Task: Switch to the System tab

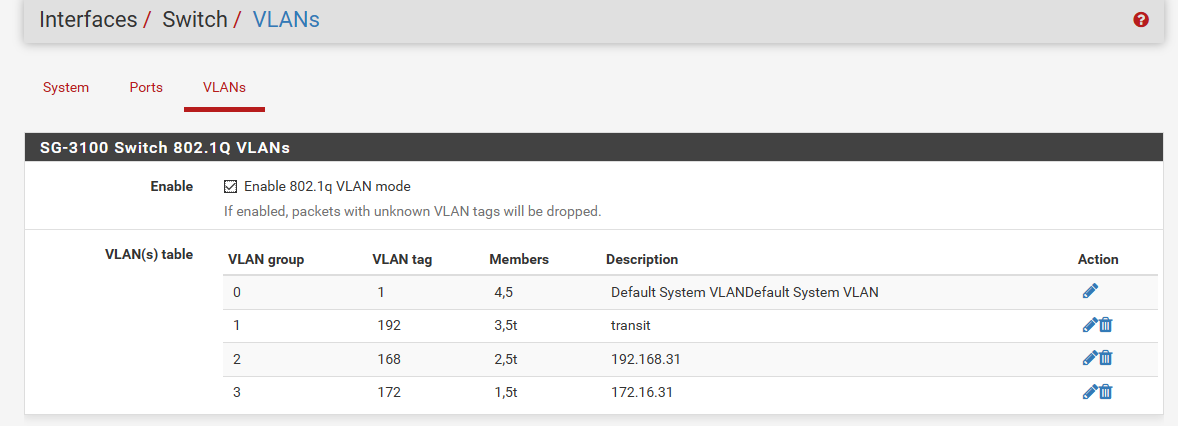Action: click(x=66, y=87)
